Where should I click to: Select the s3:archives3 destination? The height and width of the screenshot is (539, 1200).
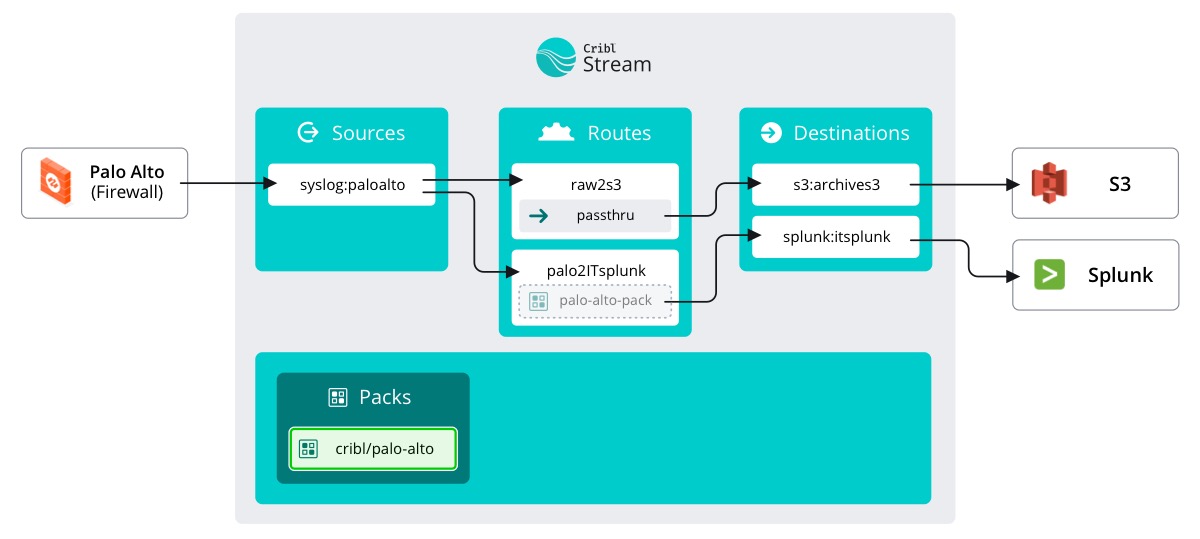835,184
